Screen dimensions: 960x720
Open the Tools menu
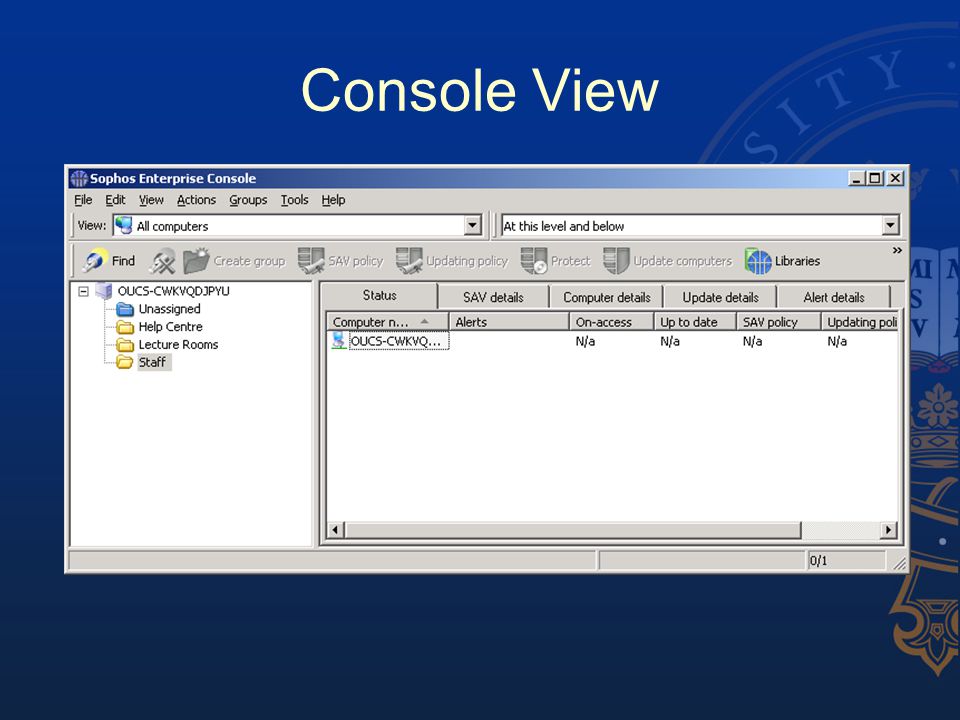coord(294,200)
